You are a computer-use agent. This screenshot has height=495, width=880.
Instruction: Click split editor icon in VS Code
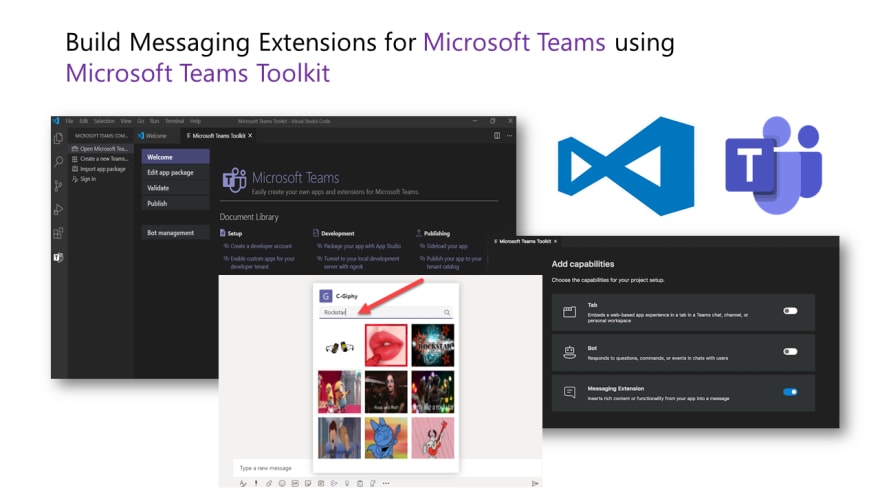click(497, 135)
